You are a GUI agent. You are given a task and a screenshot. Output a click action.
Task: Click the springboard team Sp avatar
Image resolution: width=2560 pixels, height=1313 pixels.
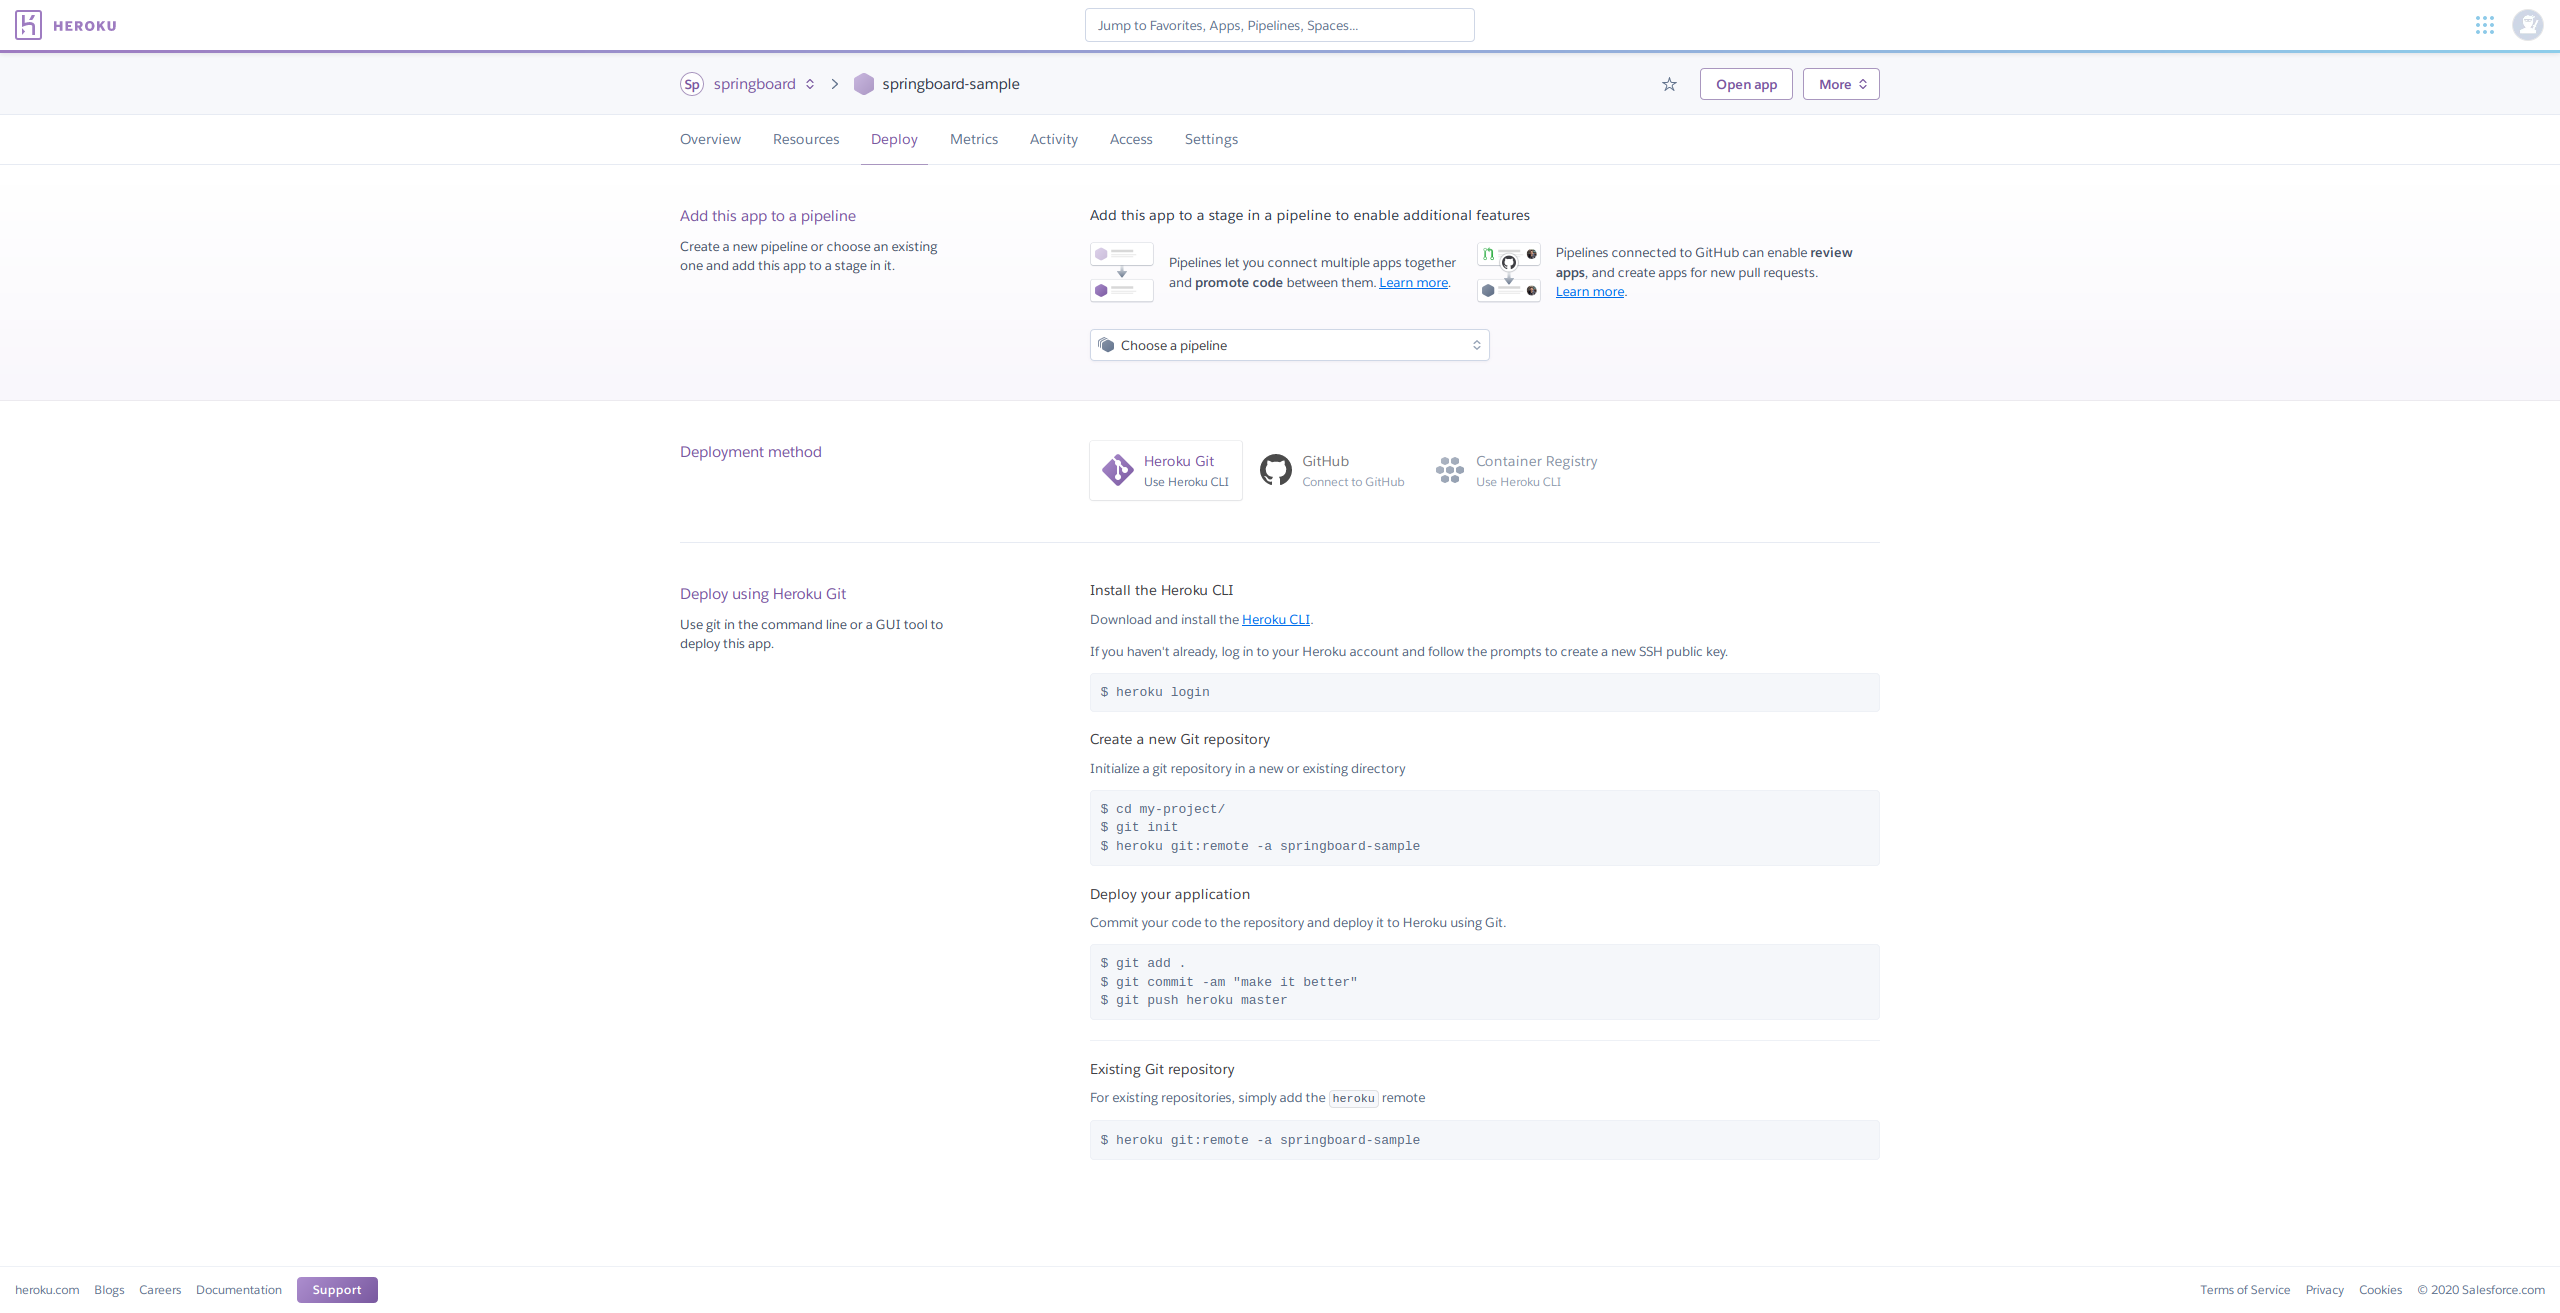pos(692,84)
